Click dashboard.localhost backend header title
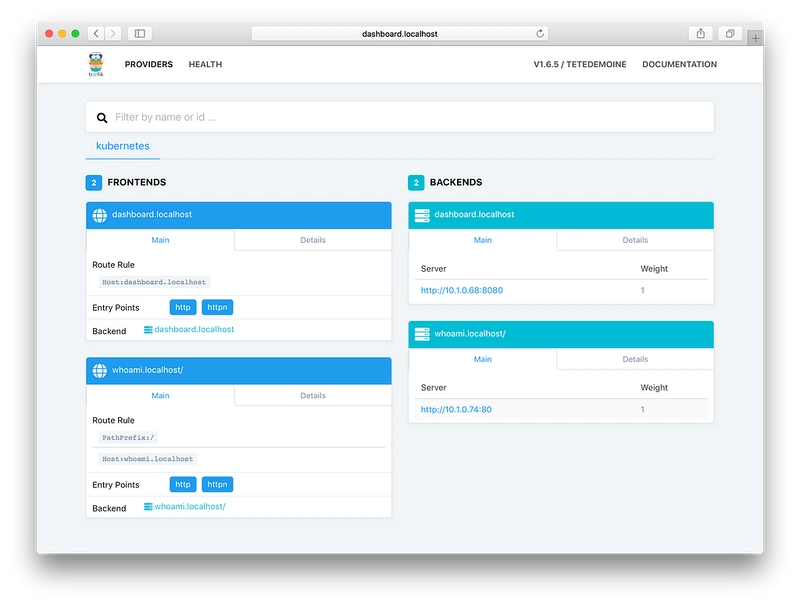Screen dimensions: 800x606 point(474,215)
